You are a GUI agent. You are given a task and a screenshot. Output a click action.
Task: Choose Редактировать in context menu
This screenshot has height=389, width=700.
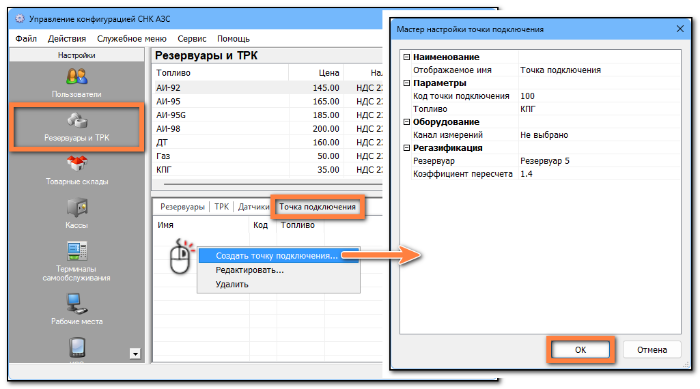click(x=279, y=270)
